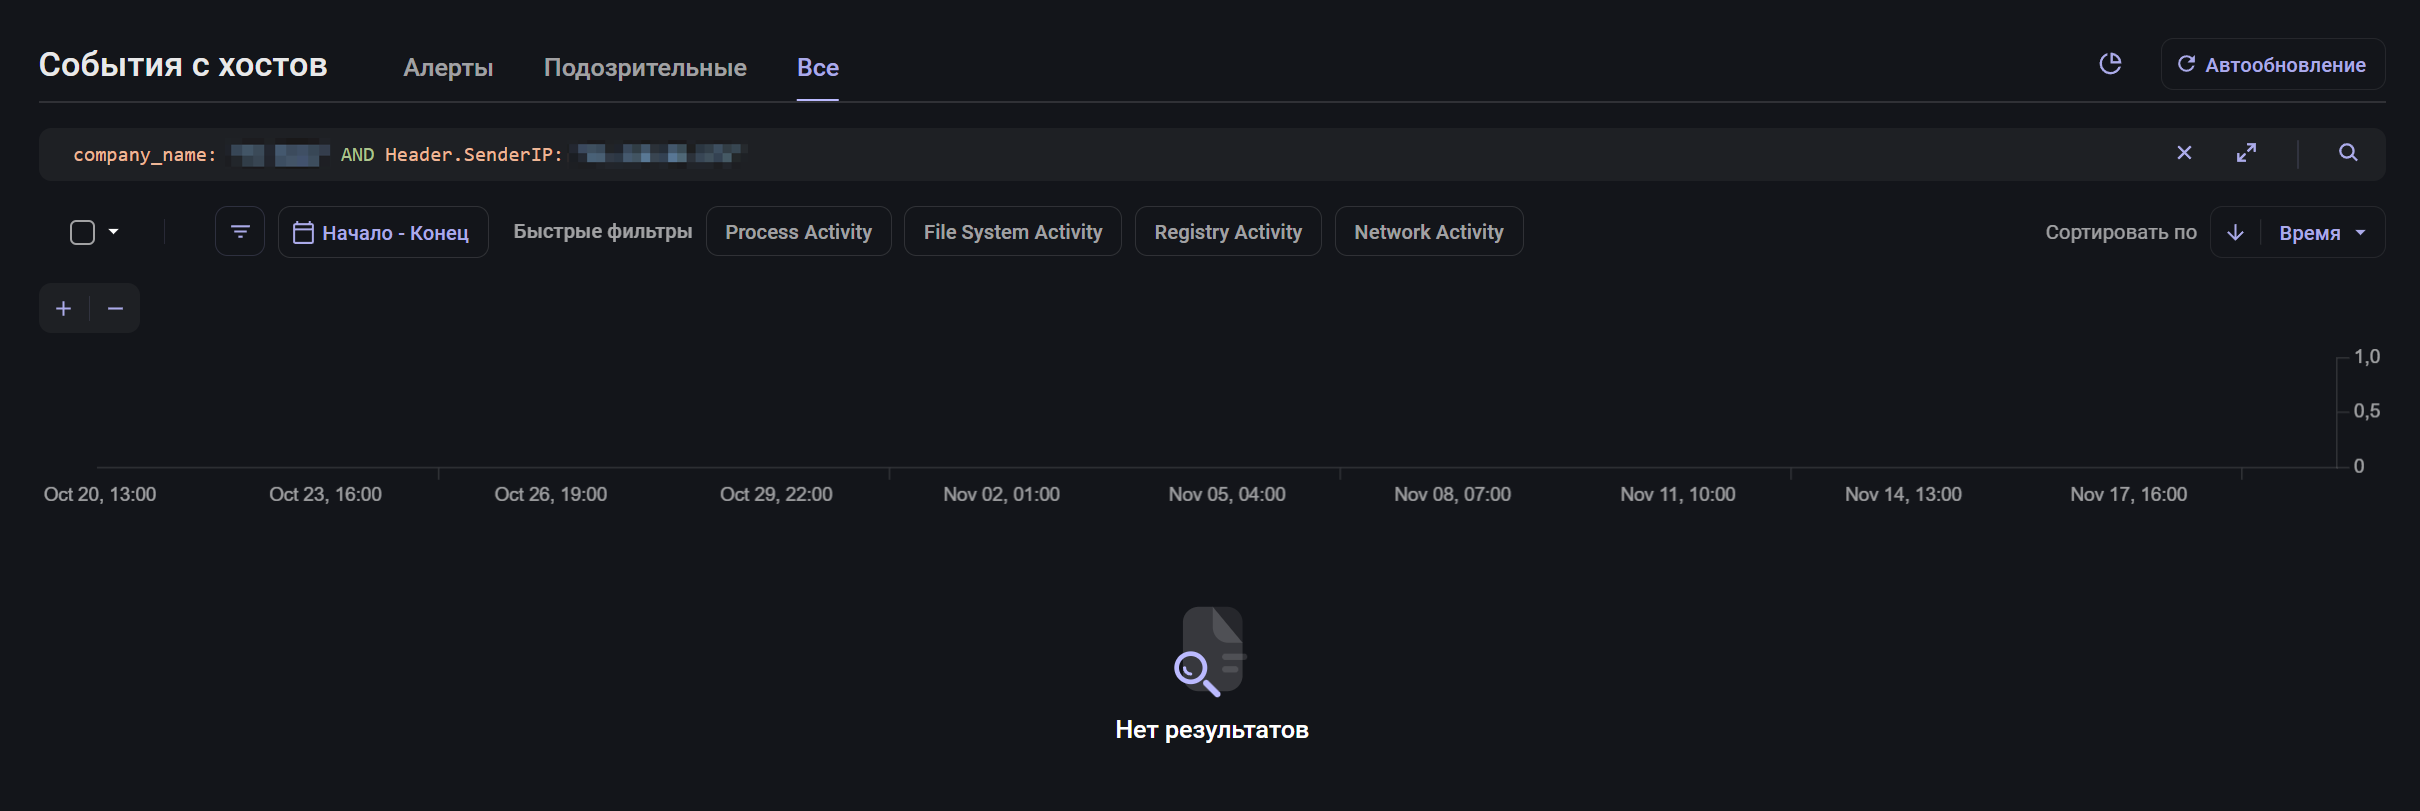Open the Время sort dropdown

coord(2322,233)
